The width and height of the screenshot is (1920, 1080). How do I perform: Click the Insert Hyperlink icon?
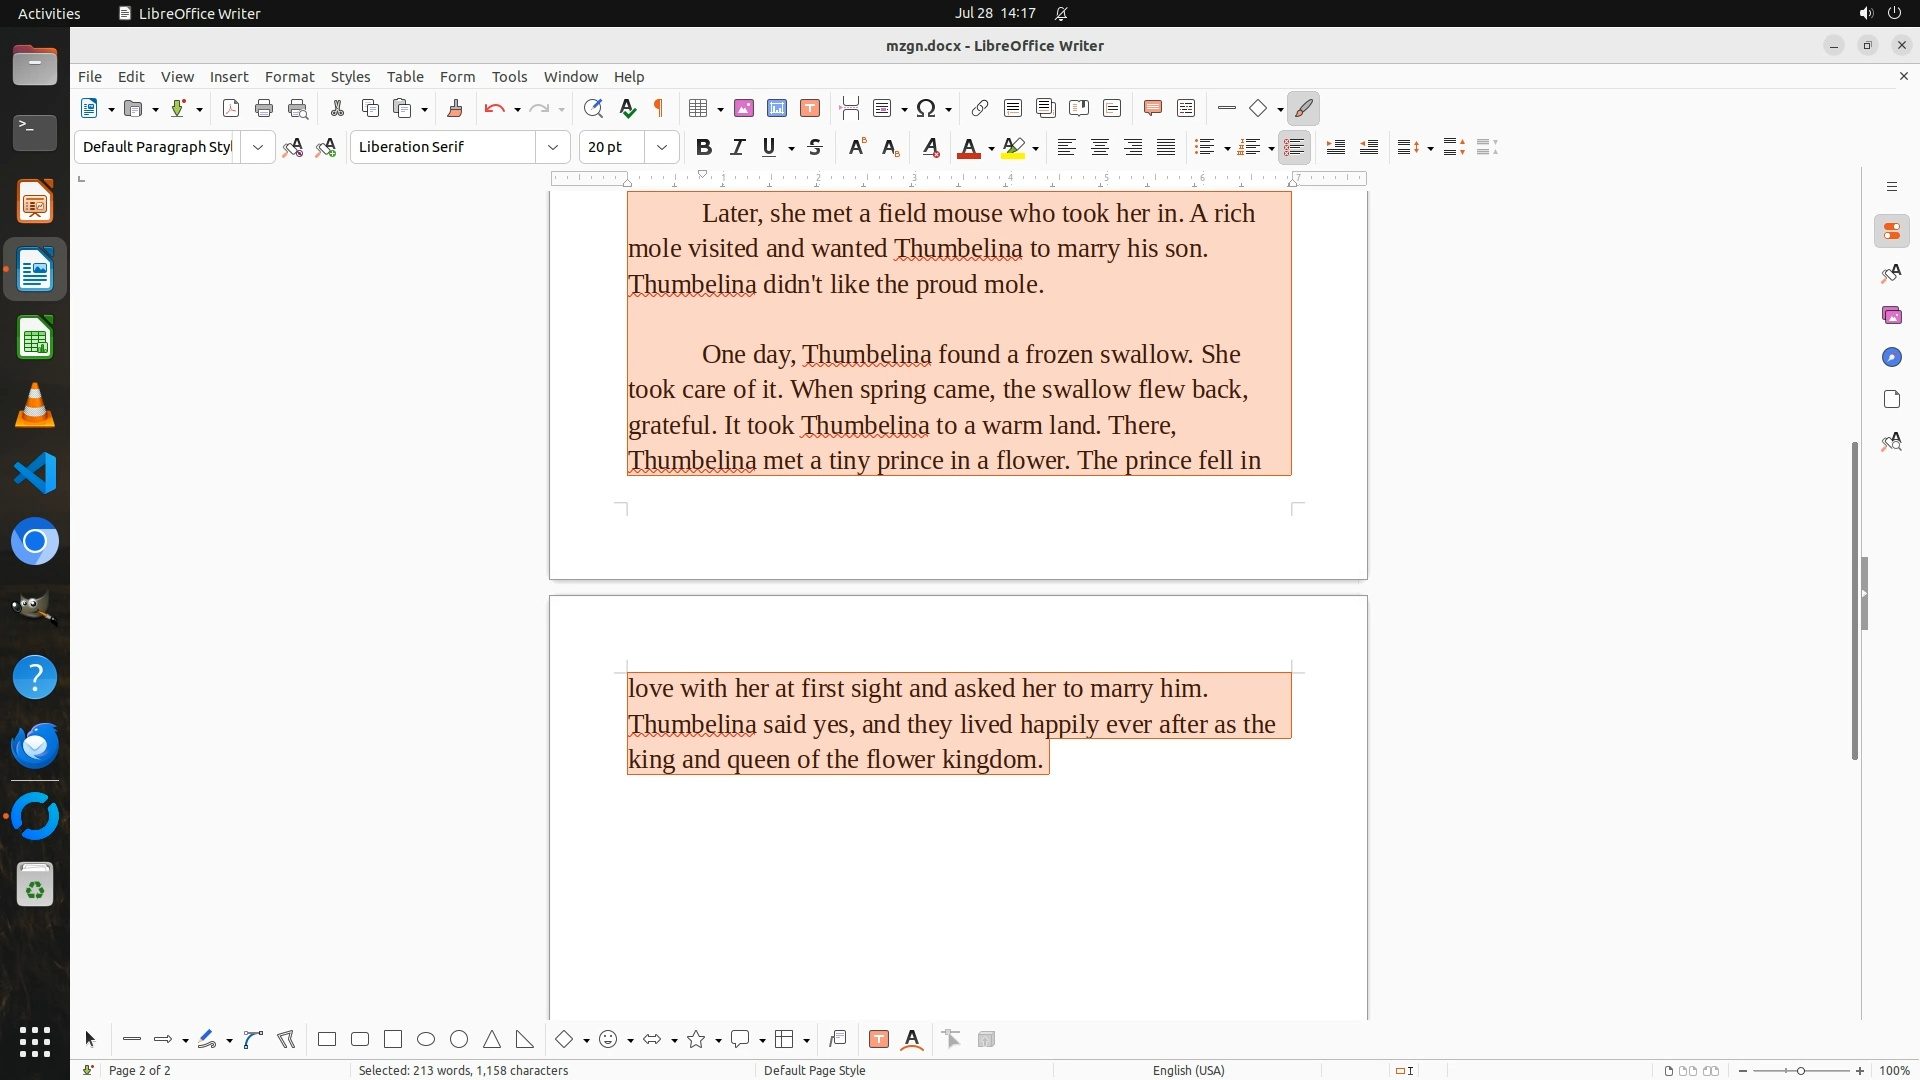click(x=980, y=109)
